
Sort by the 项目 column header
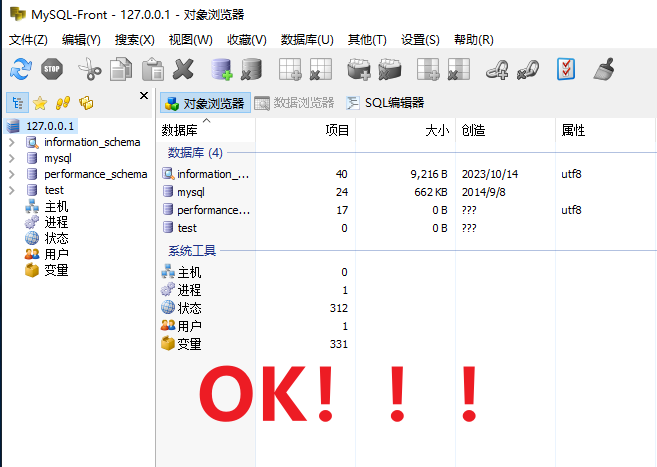click(x=305, y=130)
